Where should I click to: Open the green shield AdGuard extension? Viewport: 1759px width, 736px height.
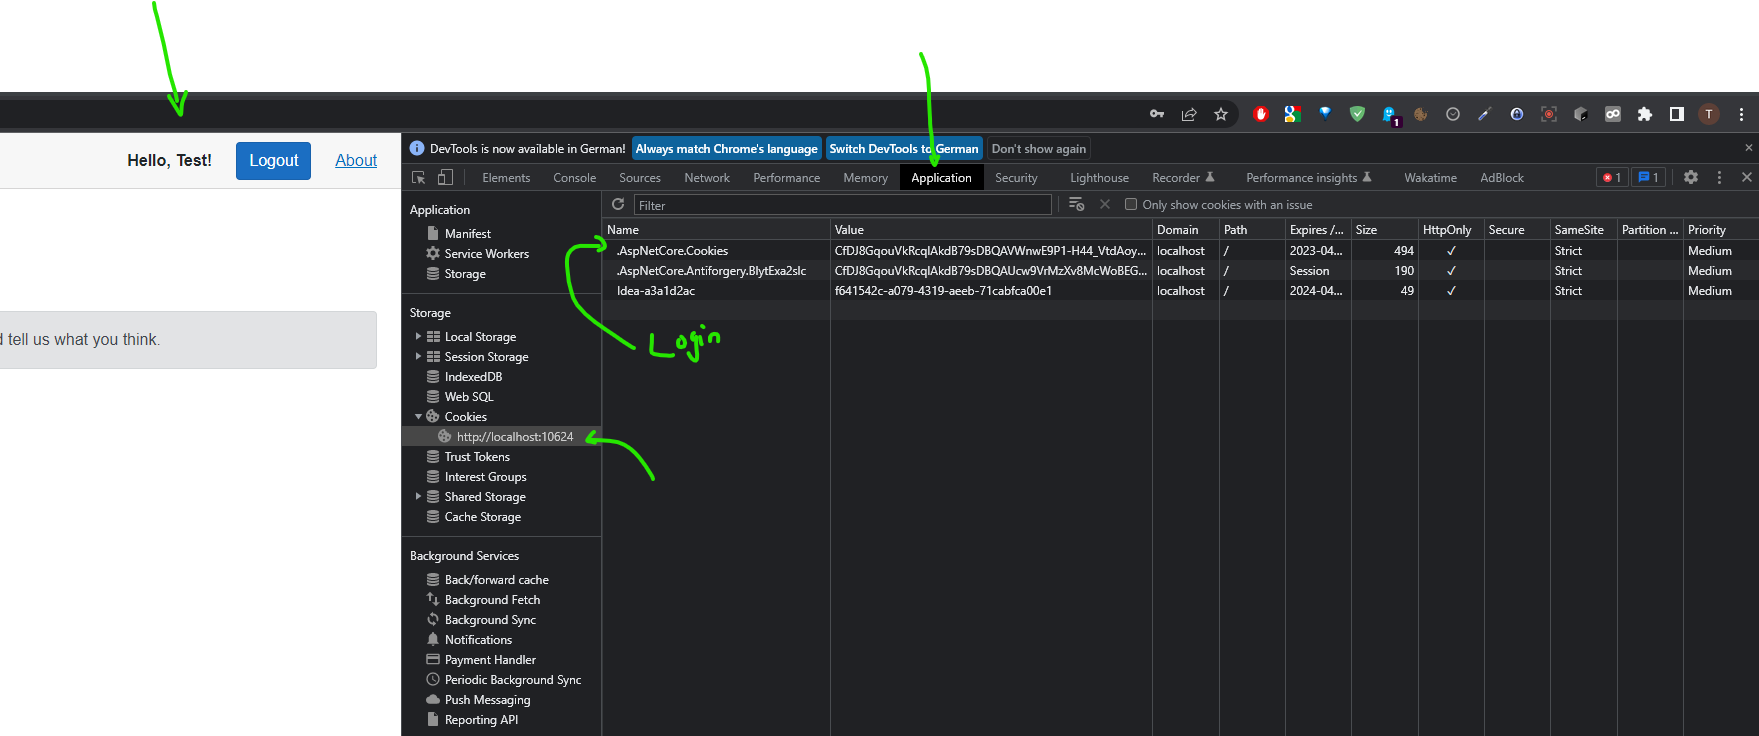(1357, 114)
